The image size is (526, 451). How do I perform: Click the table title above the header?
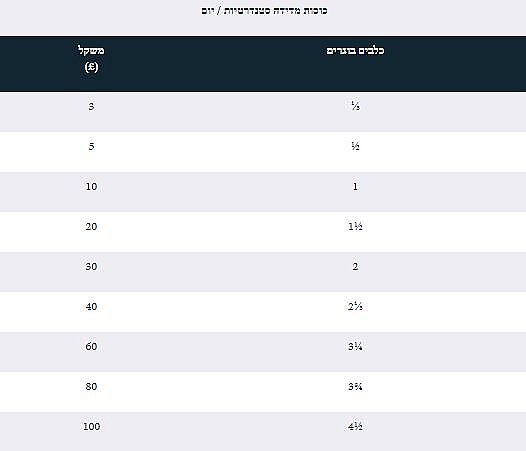264,11
